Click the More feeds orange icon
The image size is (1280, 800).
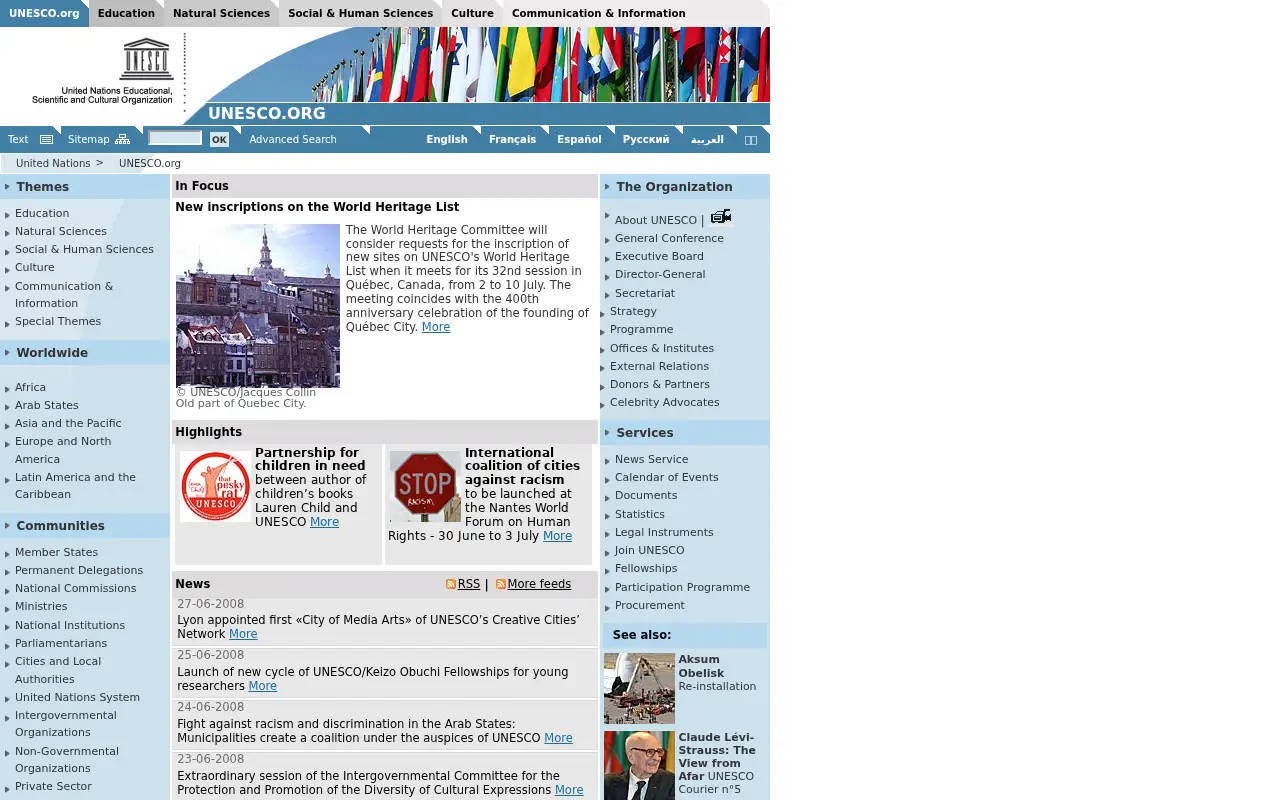coord(501,584)
